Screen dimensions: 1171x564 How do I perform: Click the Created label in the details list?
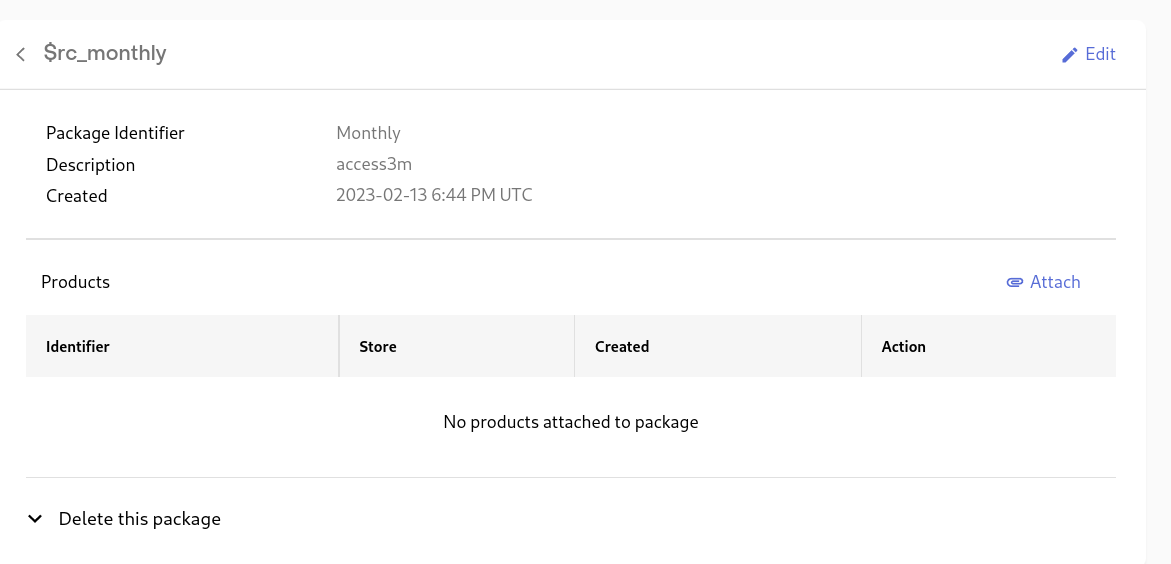[77, 196]
